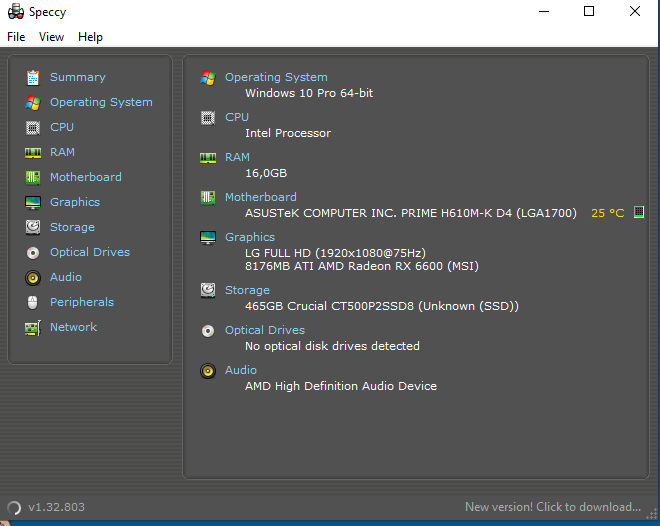660x526 pixels.
Task: Click Motherboard icon in summary panel
Action: [x=208, y=197]
